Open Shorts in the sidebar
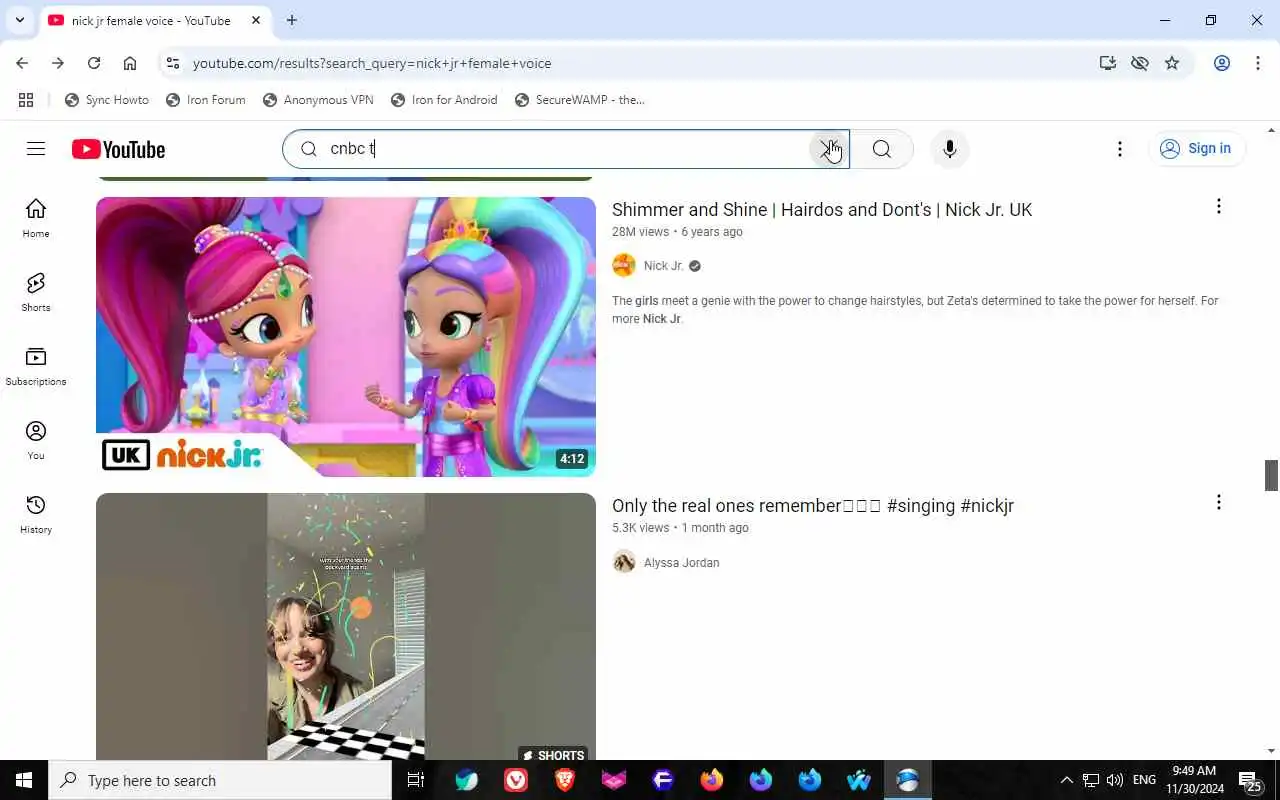Image resolution: width=1280 pixels, height=800 pixels. [36, 292]
